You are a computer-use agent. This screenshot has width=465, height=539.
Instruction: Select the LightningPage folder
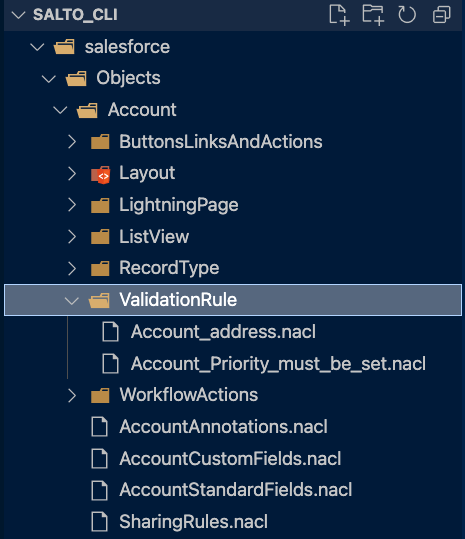[233, 205]
